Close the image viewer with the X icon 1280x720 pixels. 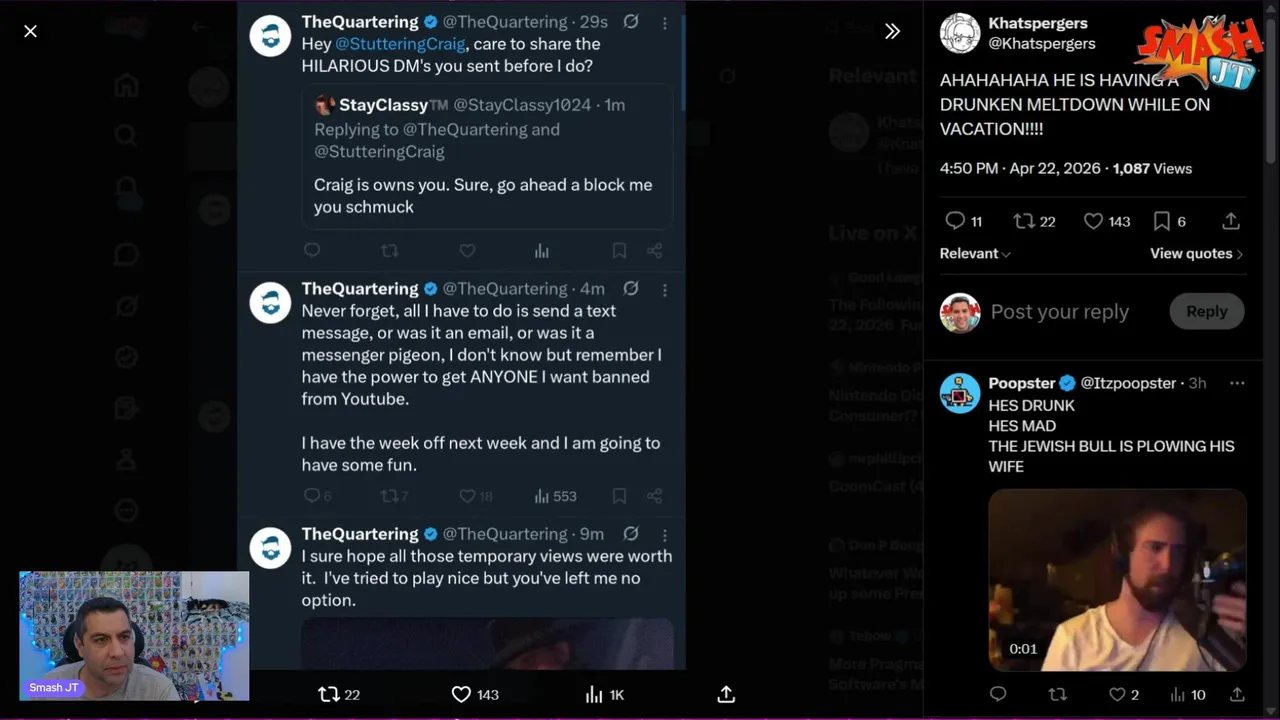(x=31, y=31)
